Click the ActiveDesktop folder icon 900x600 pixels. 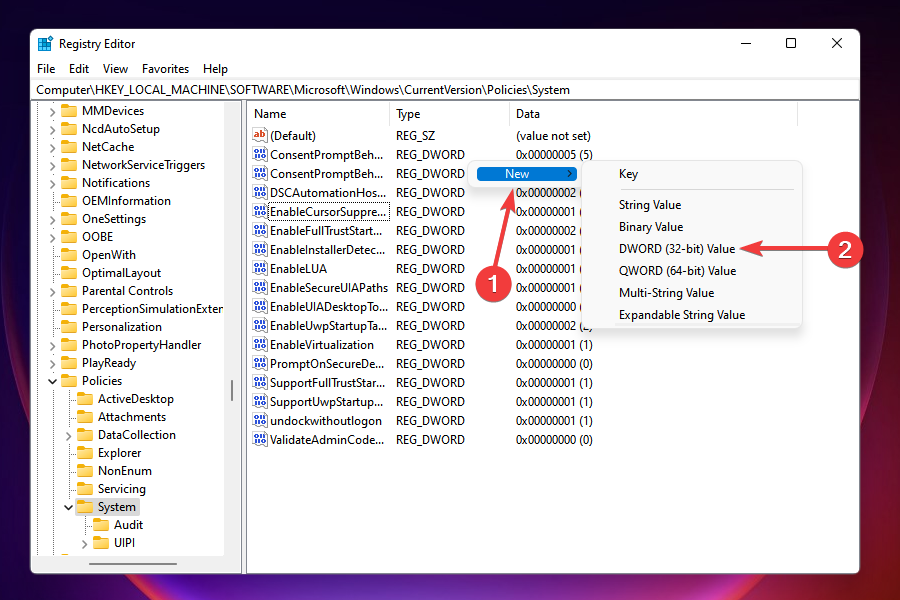[x=85, y=398]
